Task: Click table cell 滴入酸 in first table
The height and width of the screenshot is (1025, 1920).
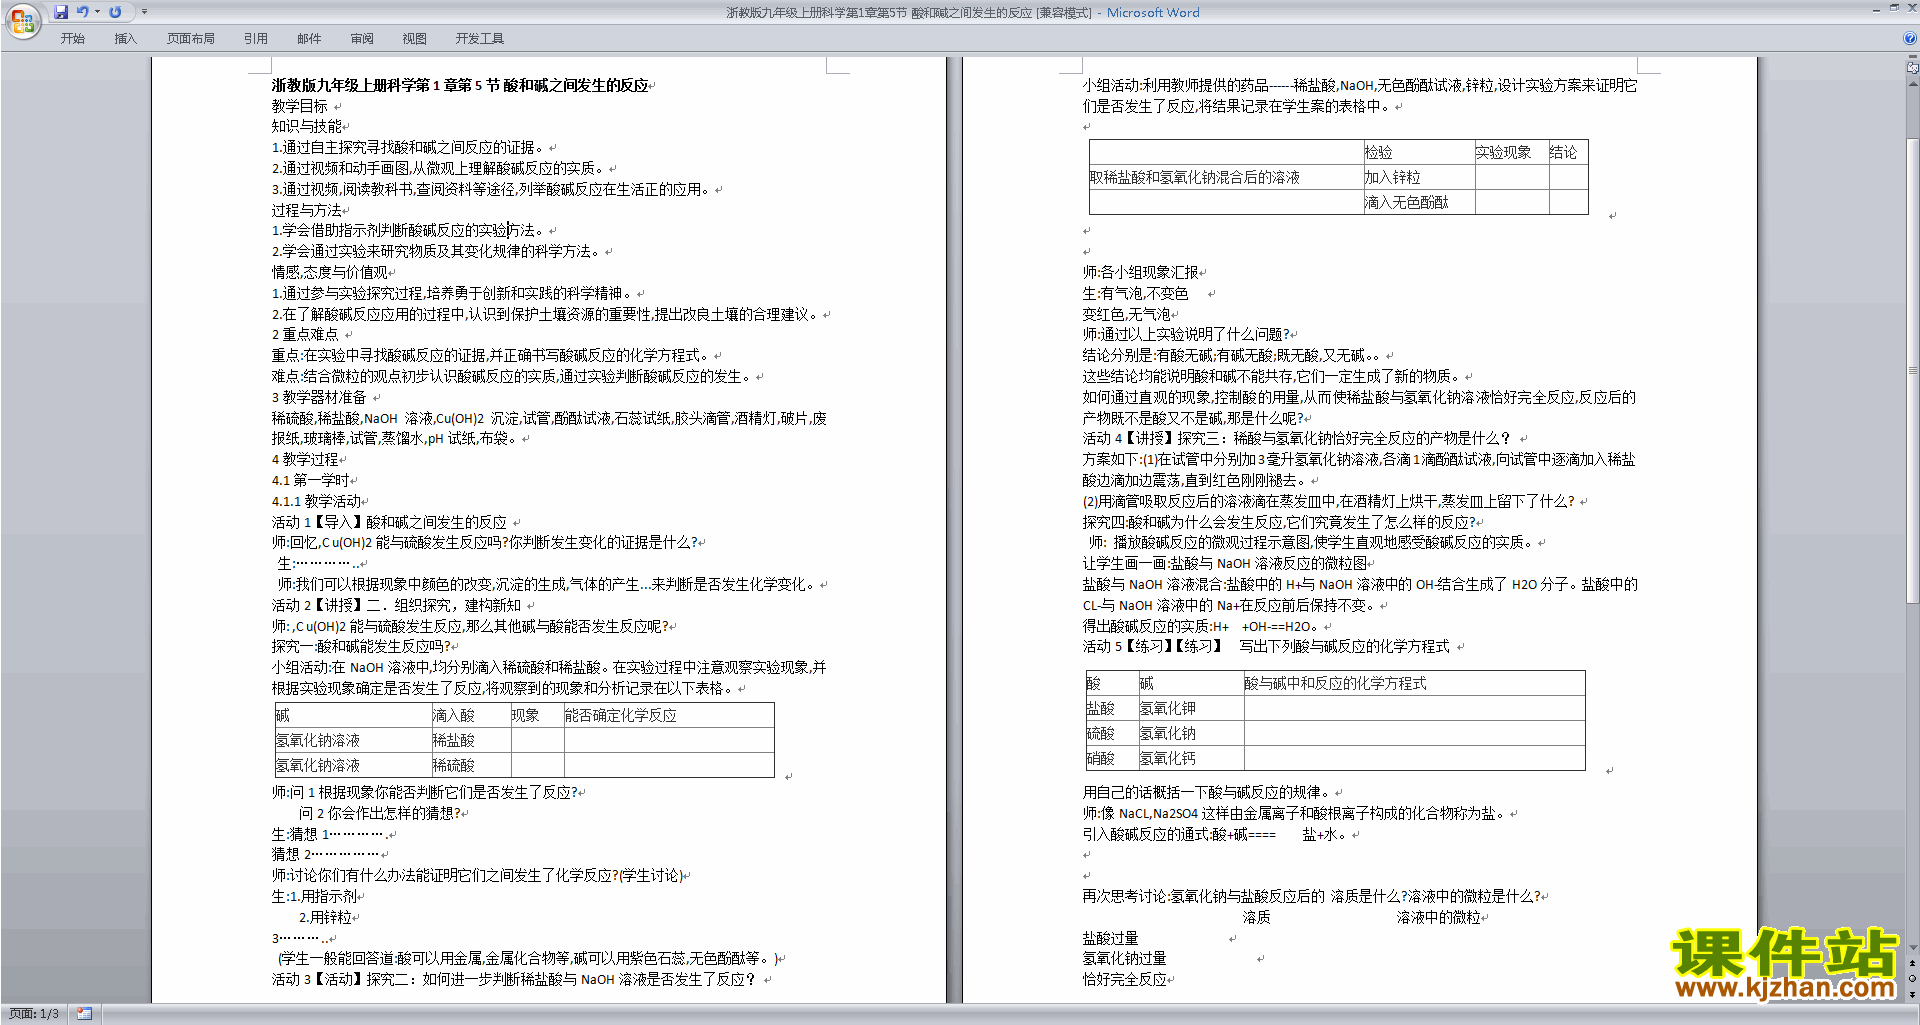Action: tap(454, 716)
